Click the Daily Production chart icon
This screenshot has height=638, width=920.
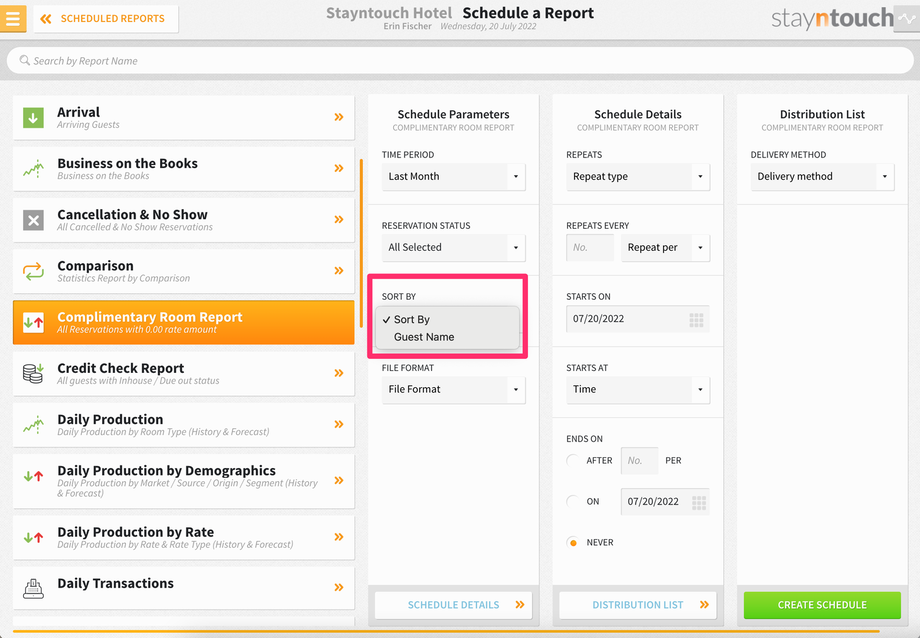33,424
